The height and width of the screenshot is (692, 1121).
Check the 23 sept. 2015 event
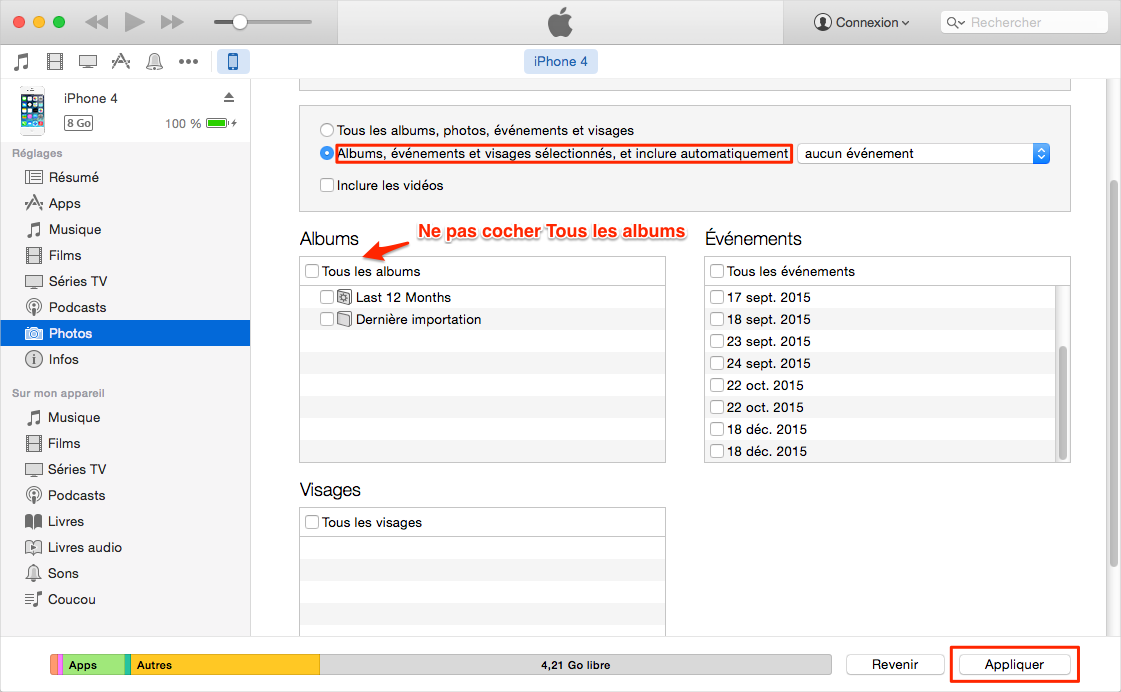click(717, 341)
